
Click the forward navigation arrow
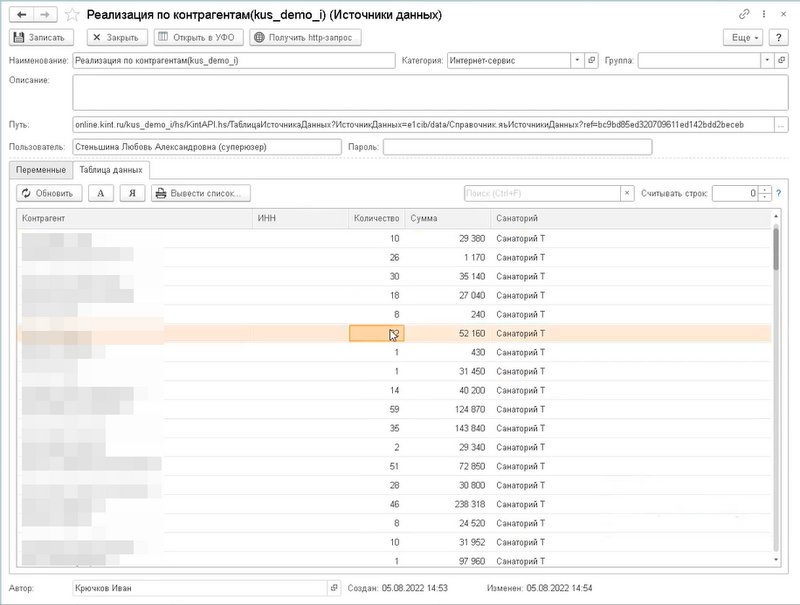point(46,16)
